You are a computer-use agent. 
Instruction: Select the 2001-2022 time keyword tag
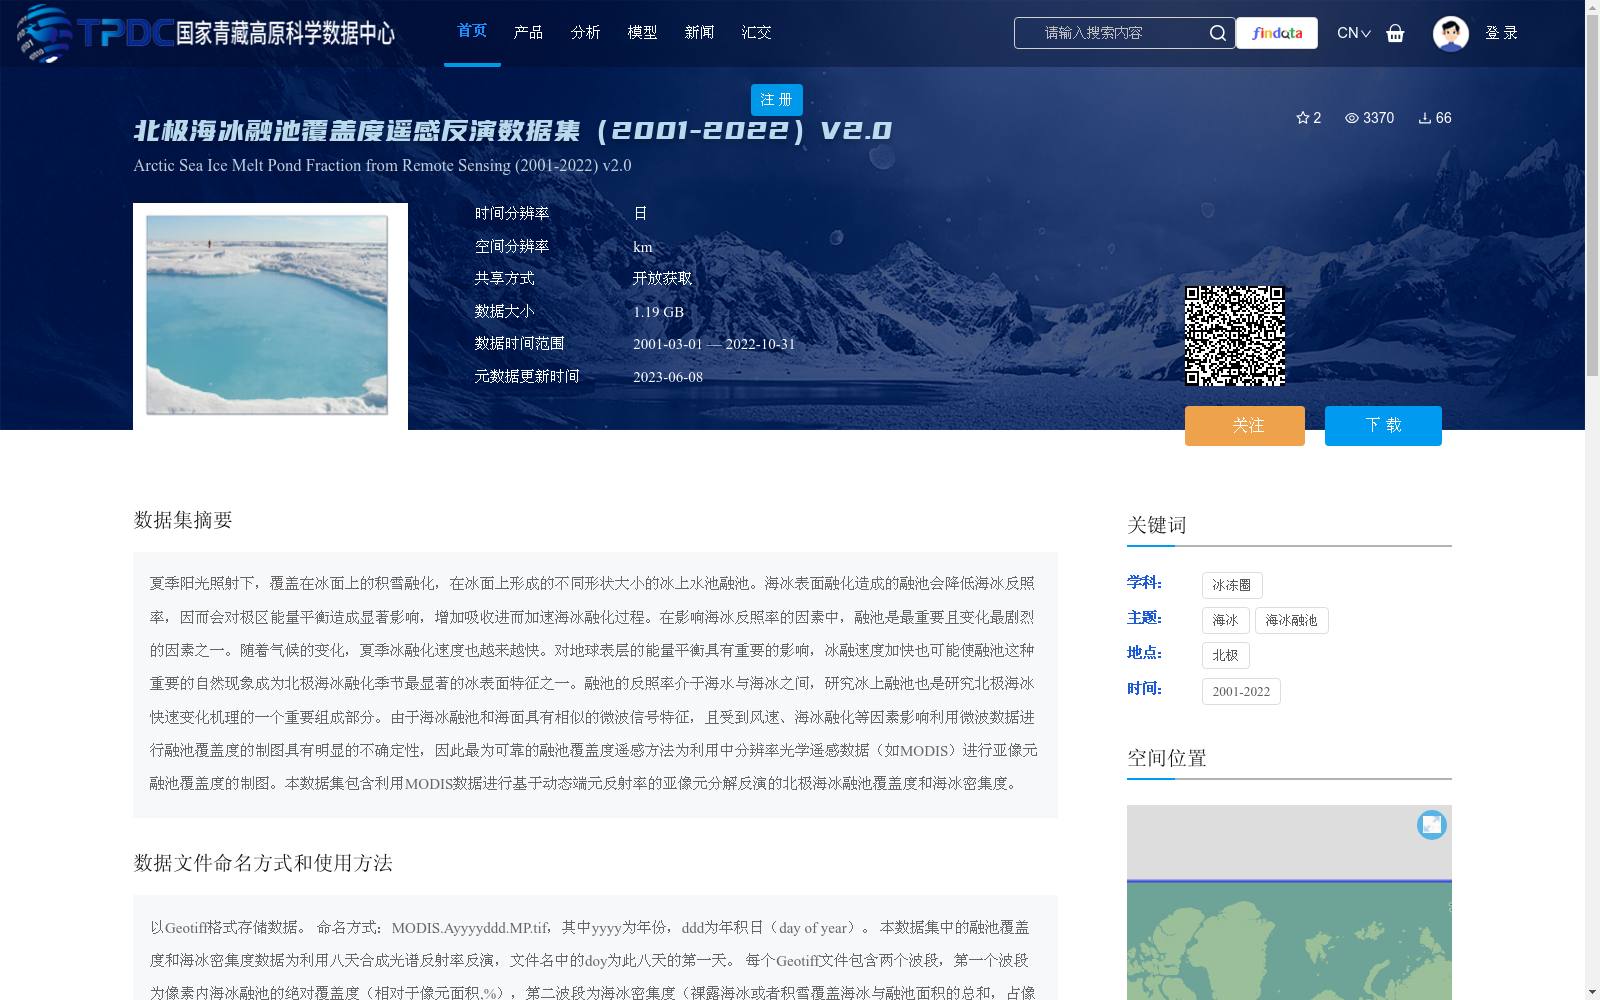coord(1241,691)
